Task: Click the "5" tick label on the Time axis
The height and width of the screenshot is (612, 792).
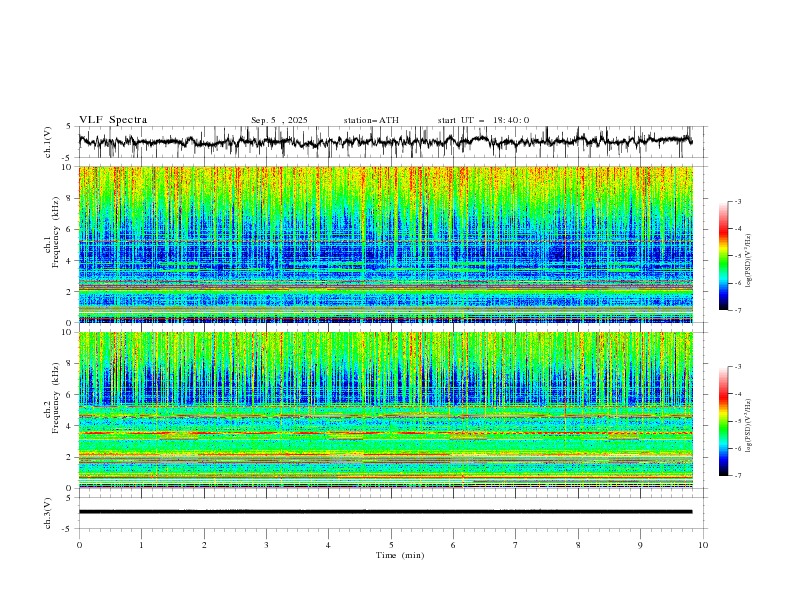Action: pos(391,545)
